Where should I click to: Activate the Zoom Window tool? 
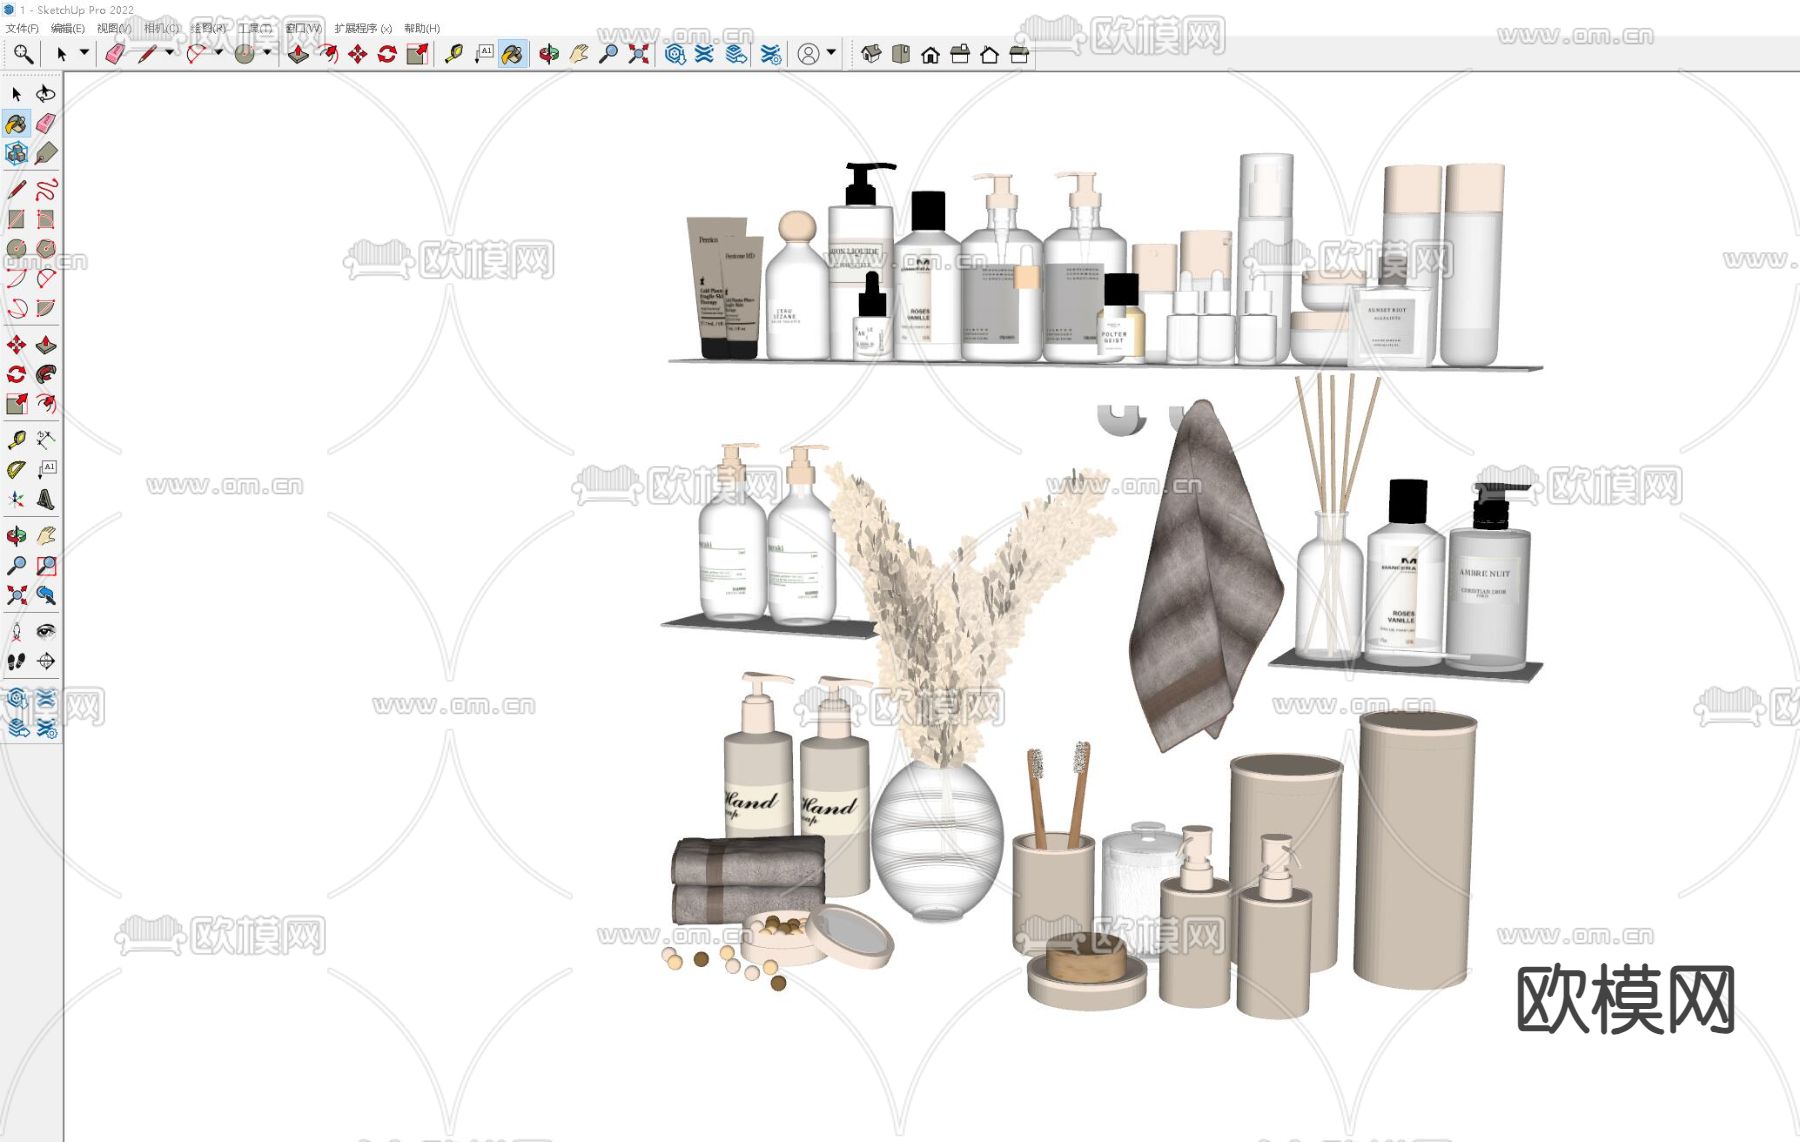click(x=46, y=566)
